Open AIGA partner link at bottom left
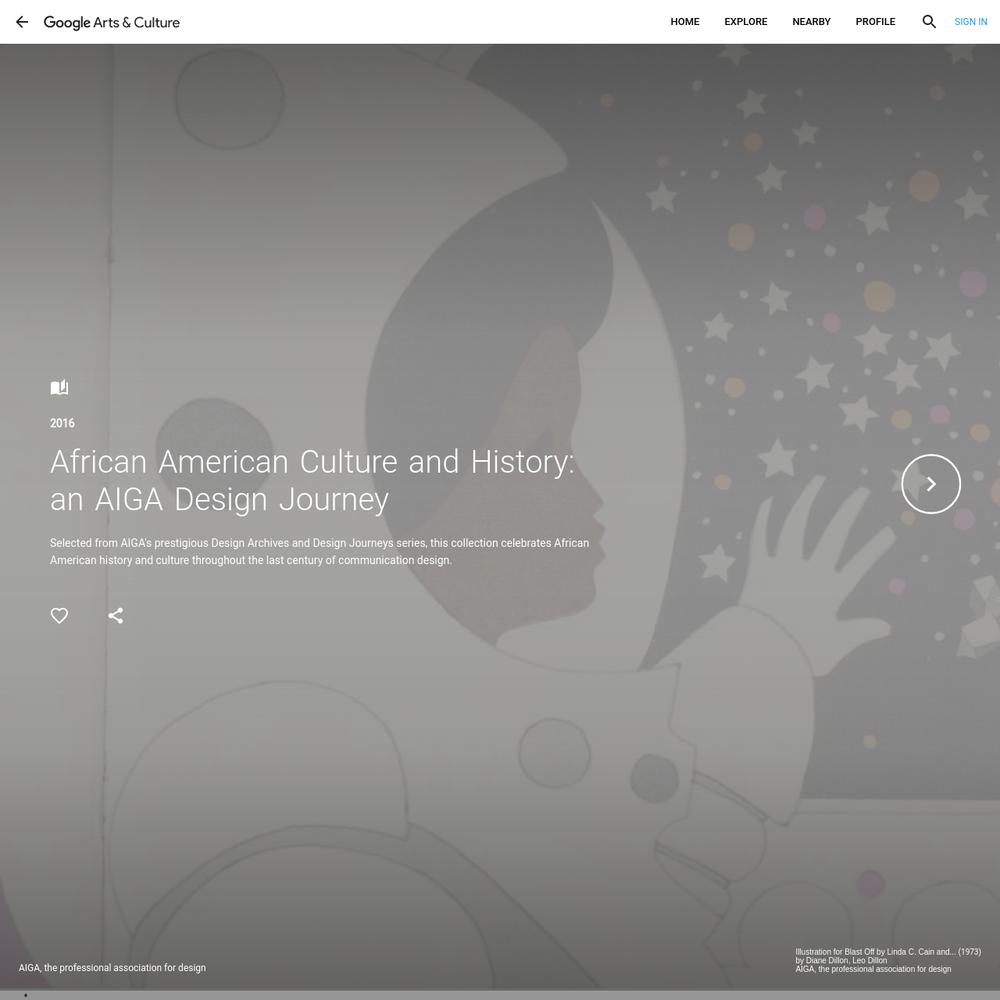This screenshot has width=1000, height=1000. click(x=112, y=967)
